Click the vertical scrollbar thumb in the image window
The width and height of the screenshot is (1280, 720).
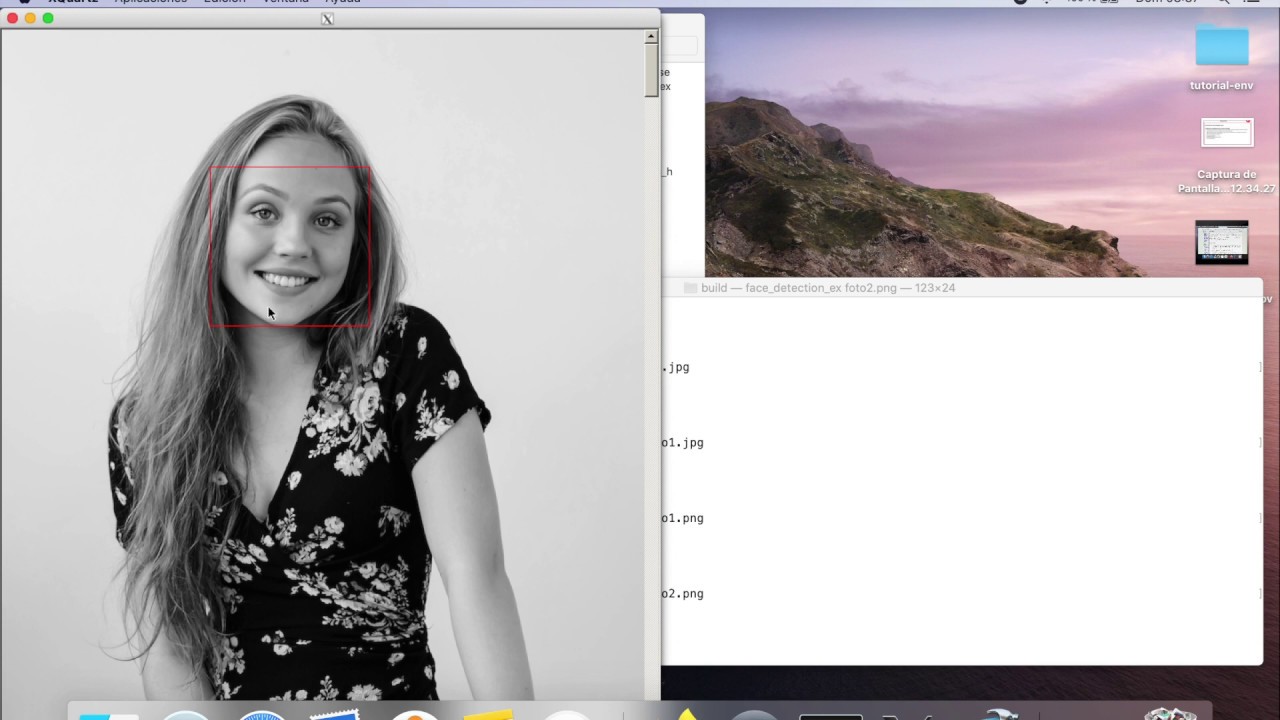click(x=651, y=70)
